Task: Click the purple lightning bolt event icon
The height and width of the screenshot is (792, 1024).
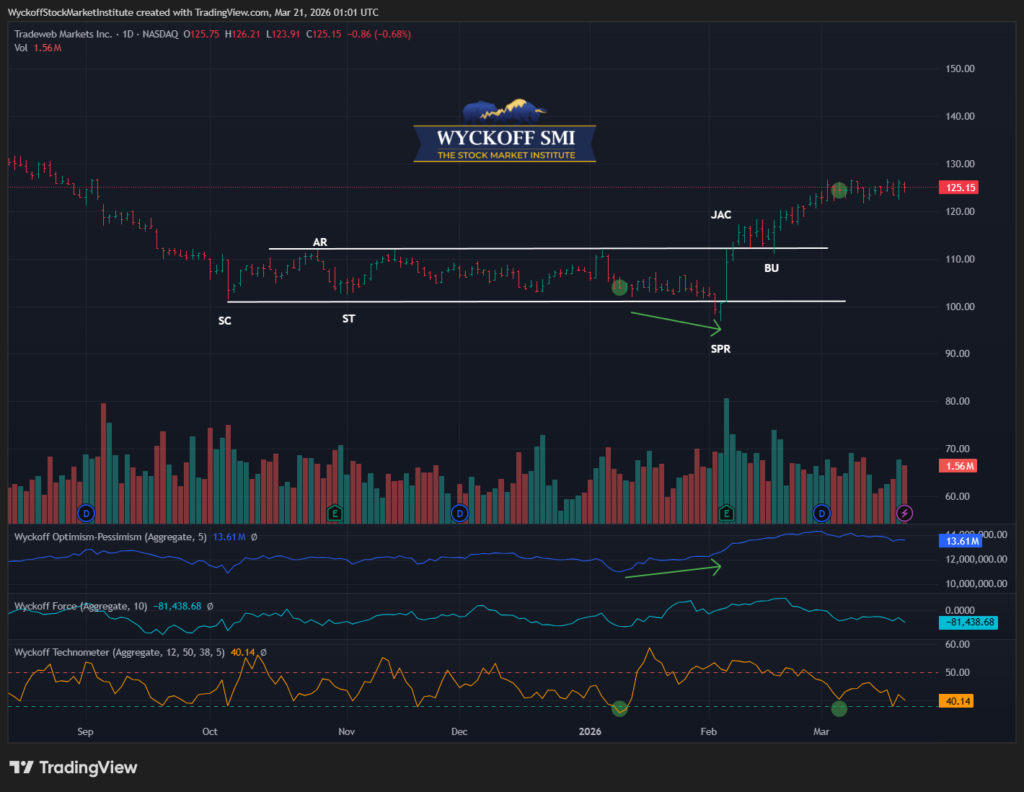Action: [905, 513]
